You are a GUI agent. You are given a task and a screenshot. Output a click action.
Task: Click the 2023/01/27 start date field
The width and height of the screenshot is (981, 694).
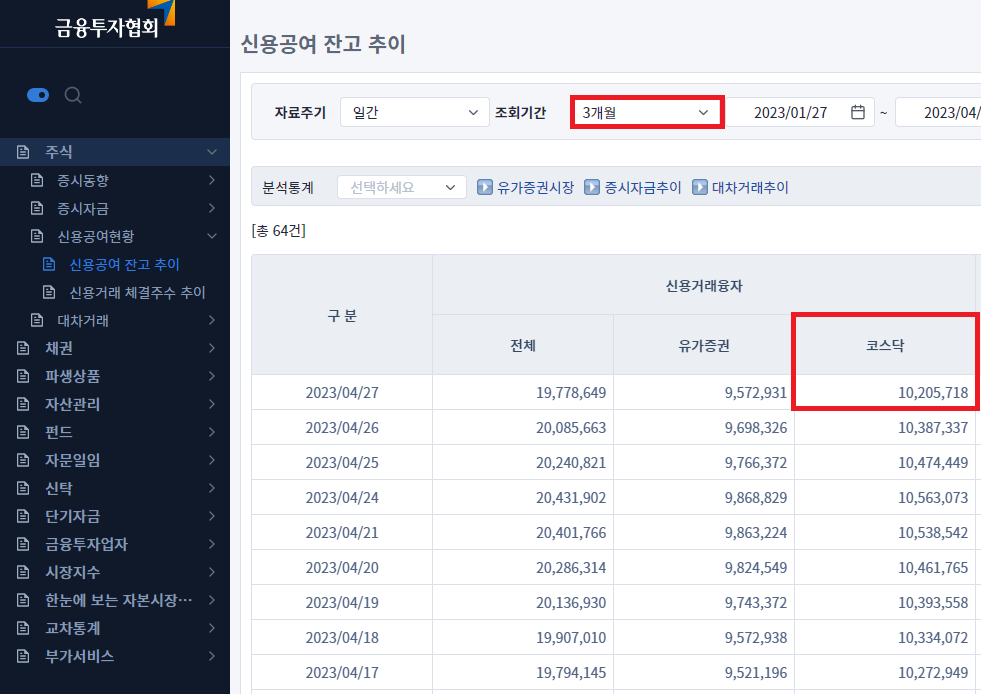coord(799,112)
